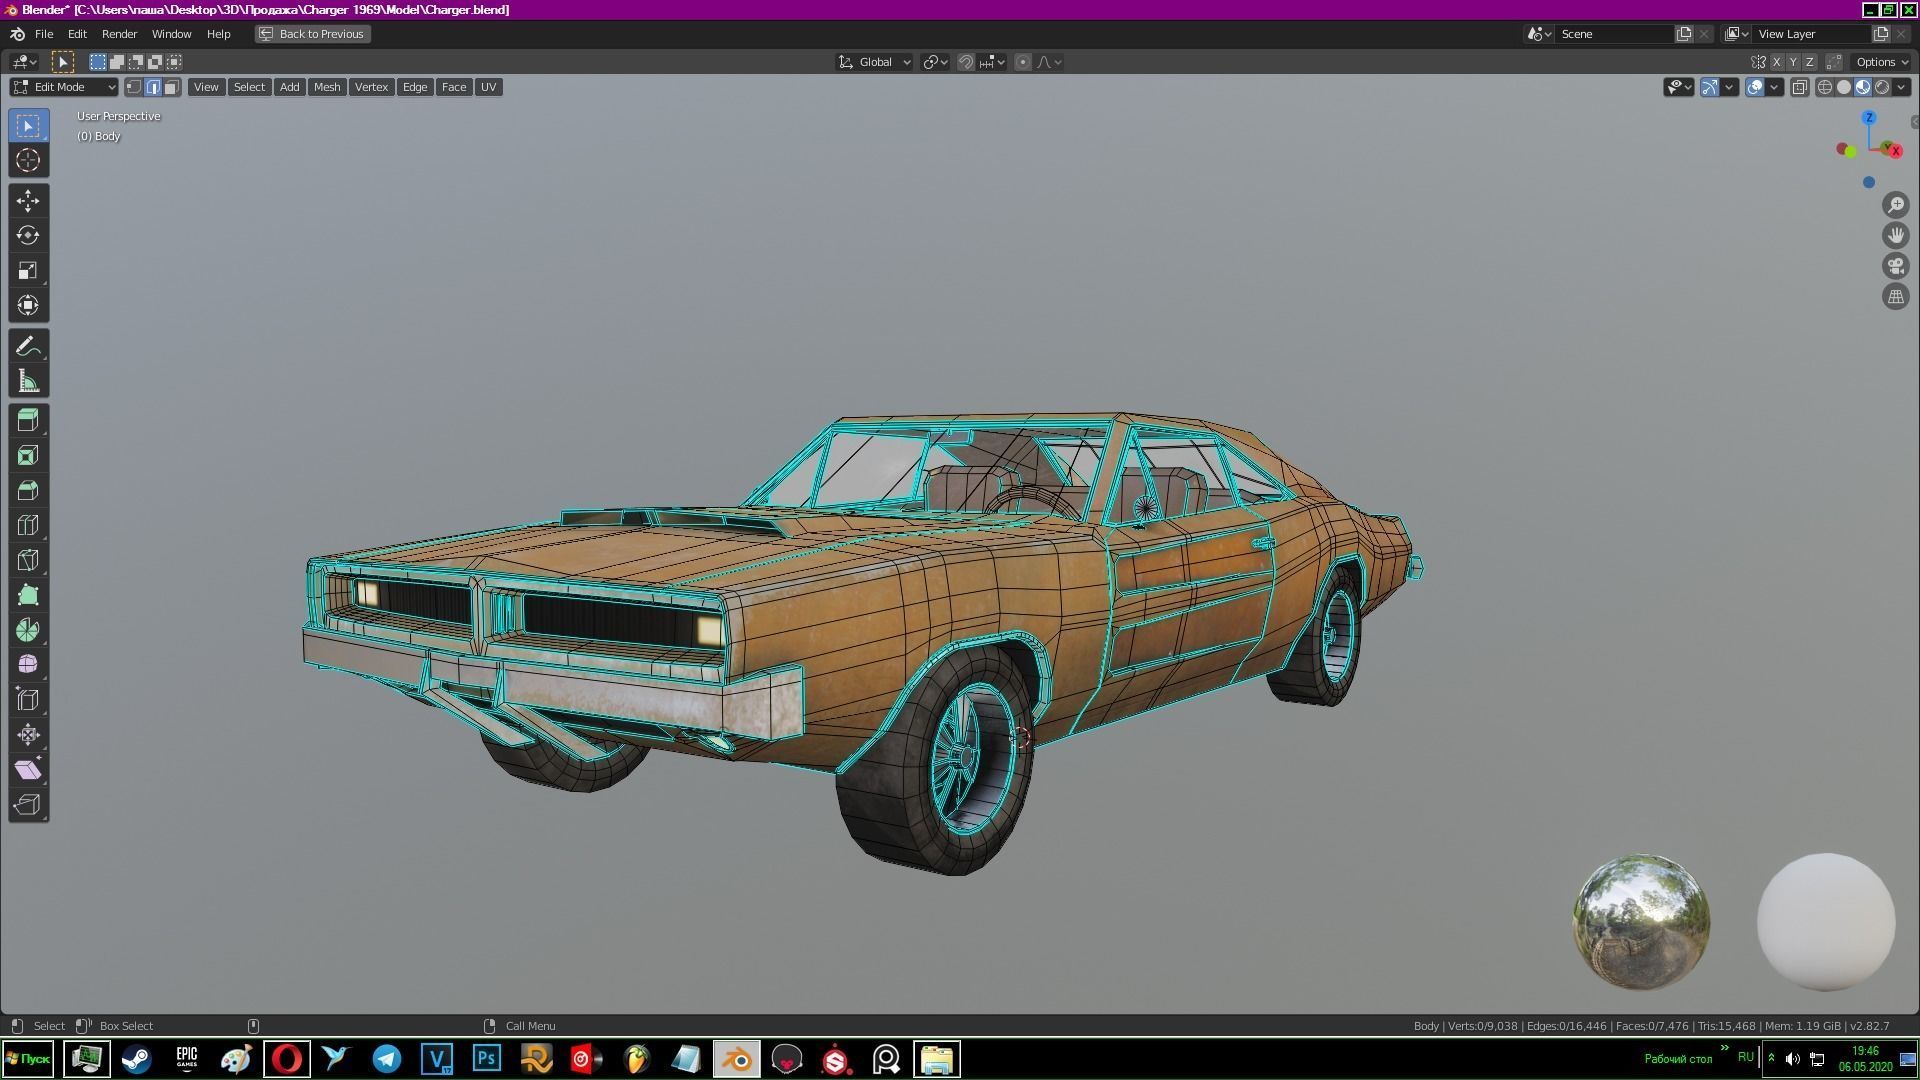Activate the Shear tool
Image resolution: width=1920 pixels, height=1080 pixels.
(28, 770)
